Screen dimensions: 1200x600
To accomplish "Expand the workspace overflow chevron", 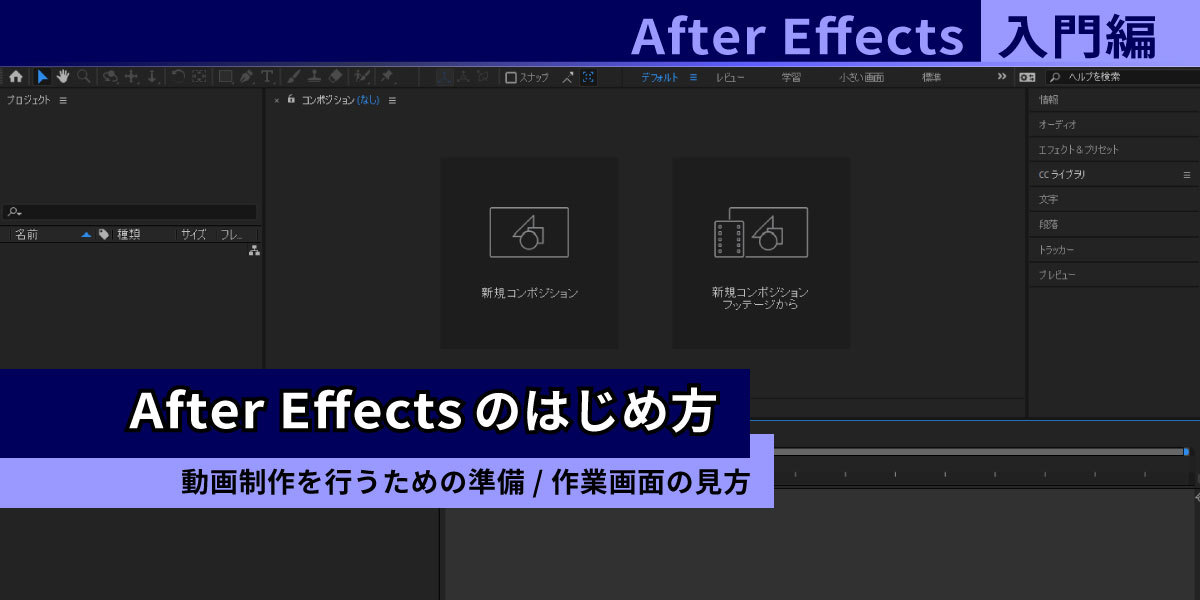I will (x=1002, y=76).
